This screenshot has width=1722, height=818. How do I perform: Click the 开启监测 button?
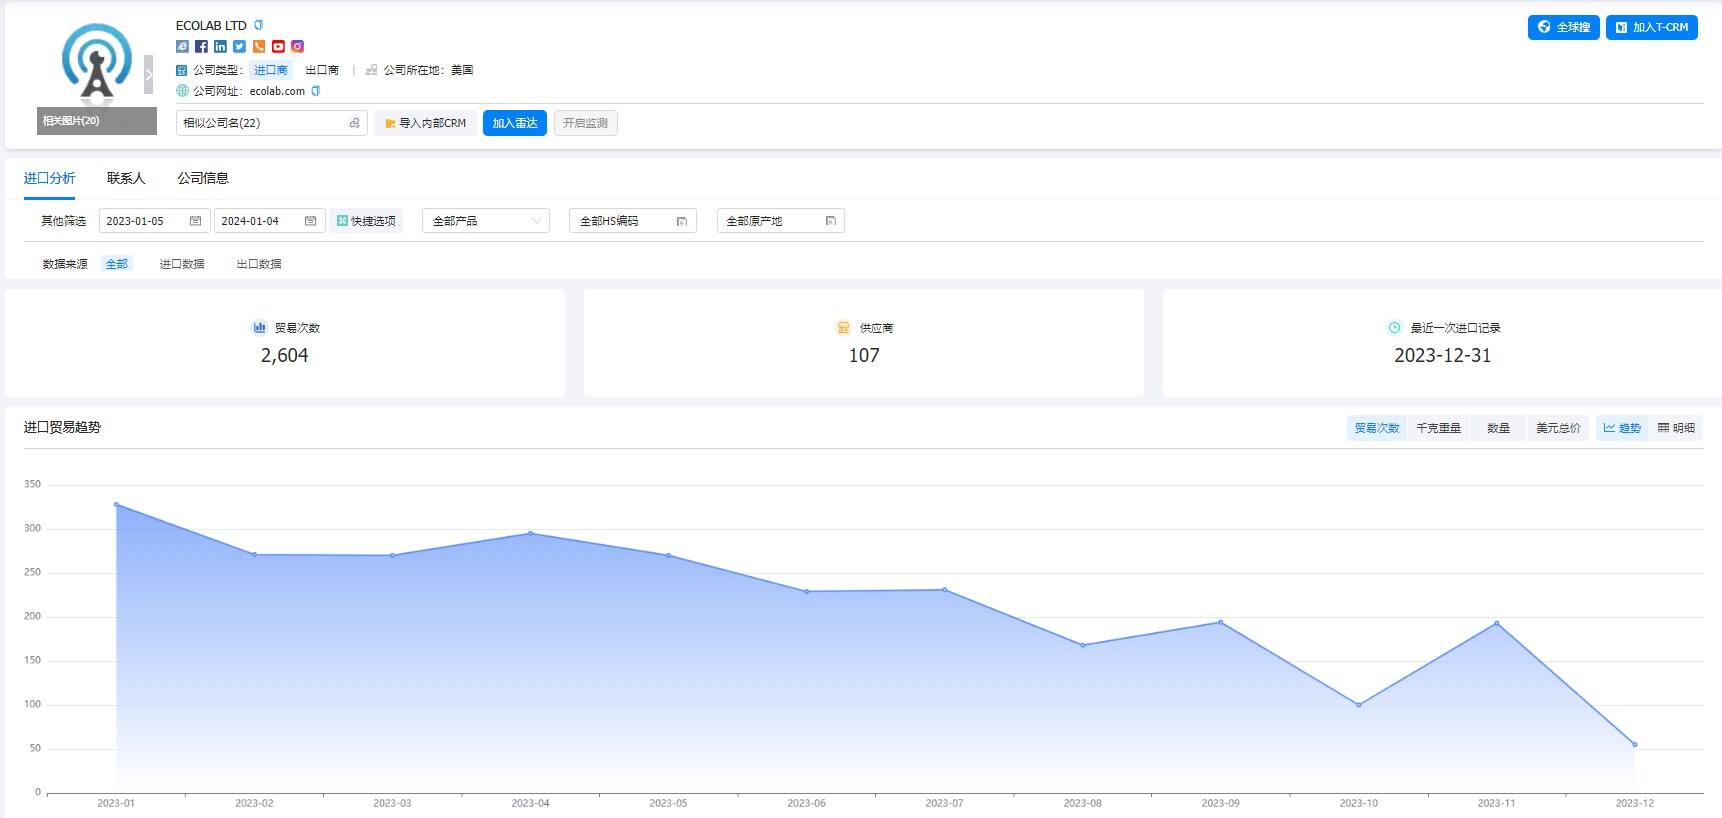click(585, 123)
